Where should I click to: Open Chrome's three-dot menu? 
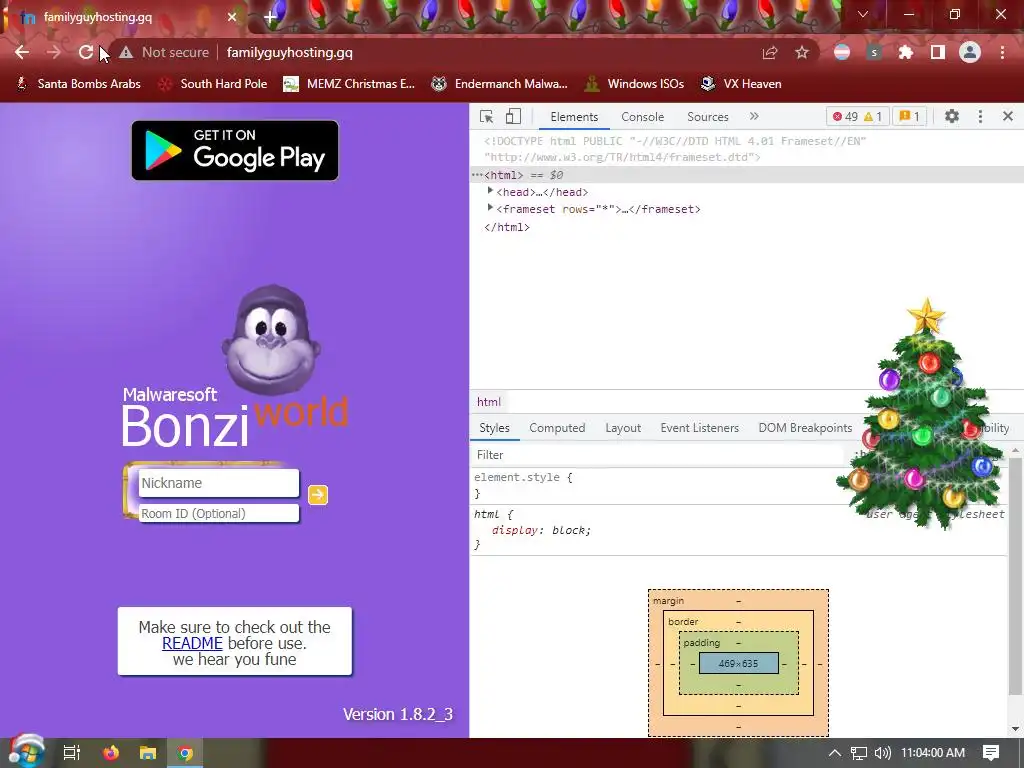click(x=1002, y=52)
